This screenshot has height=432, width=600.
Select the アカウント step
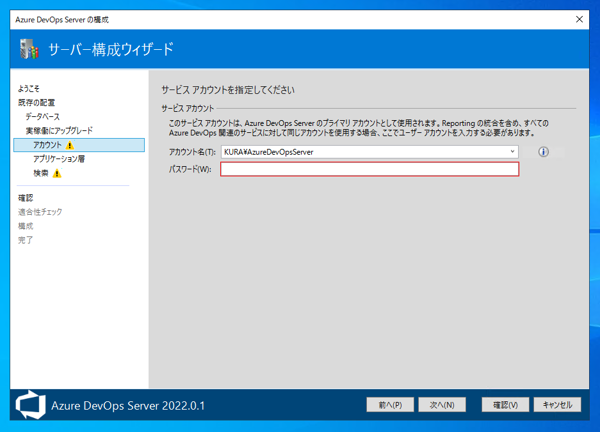(x=79, y=145)
